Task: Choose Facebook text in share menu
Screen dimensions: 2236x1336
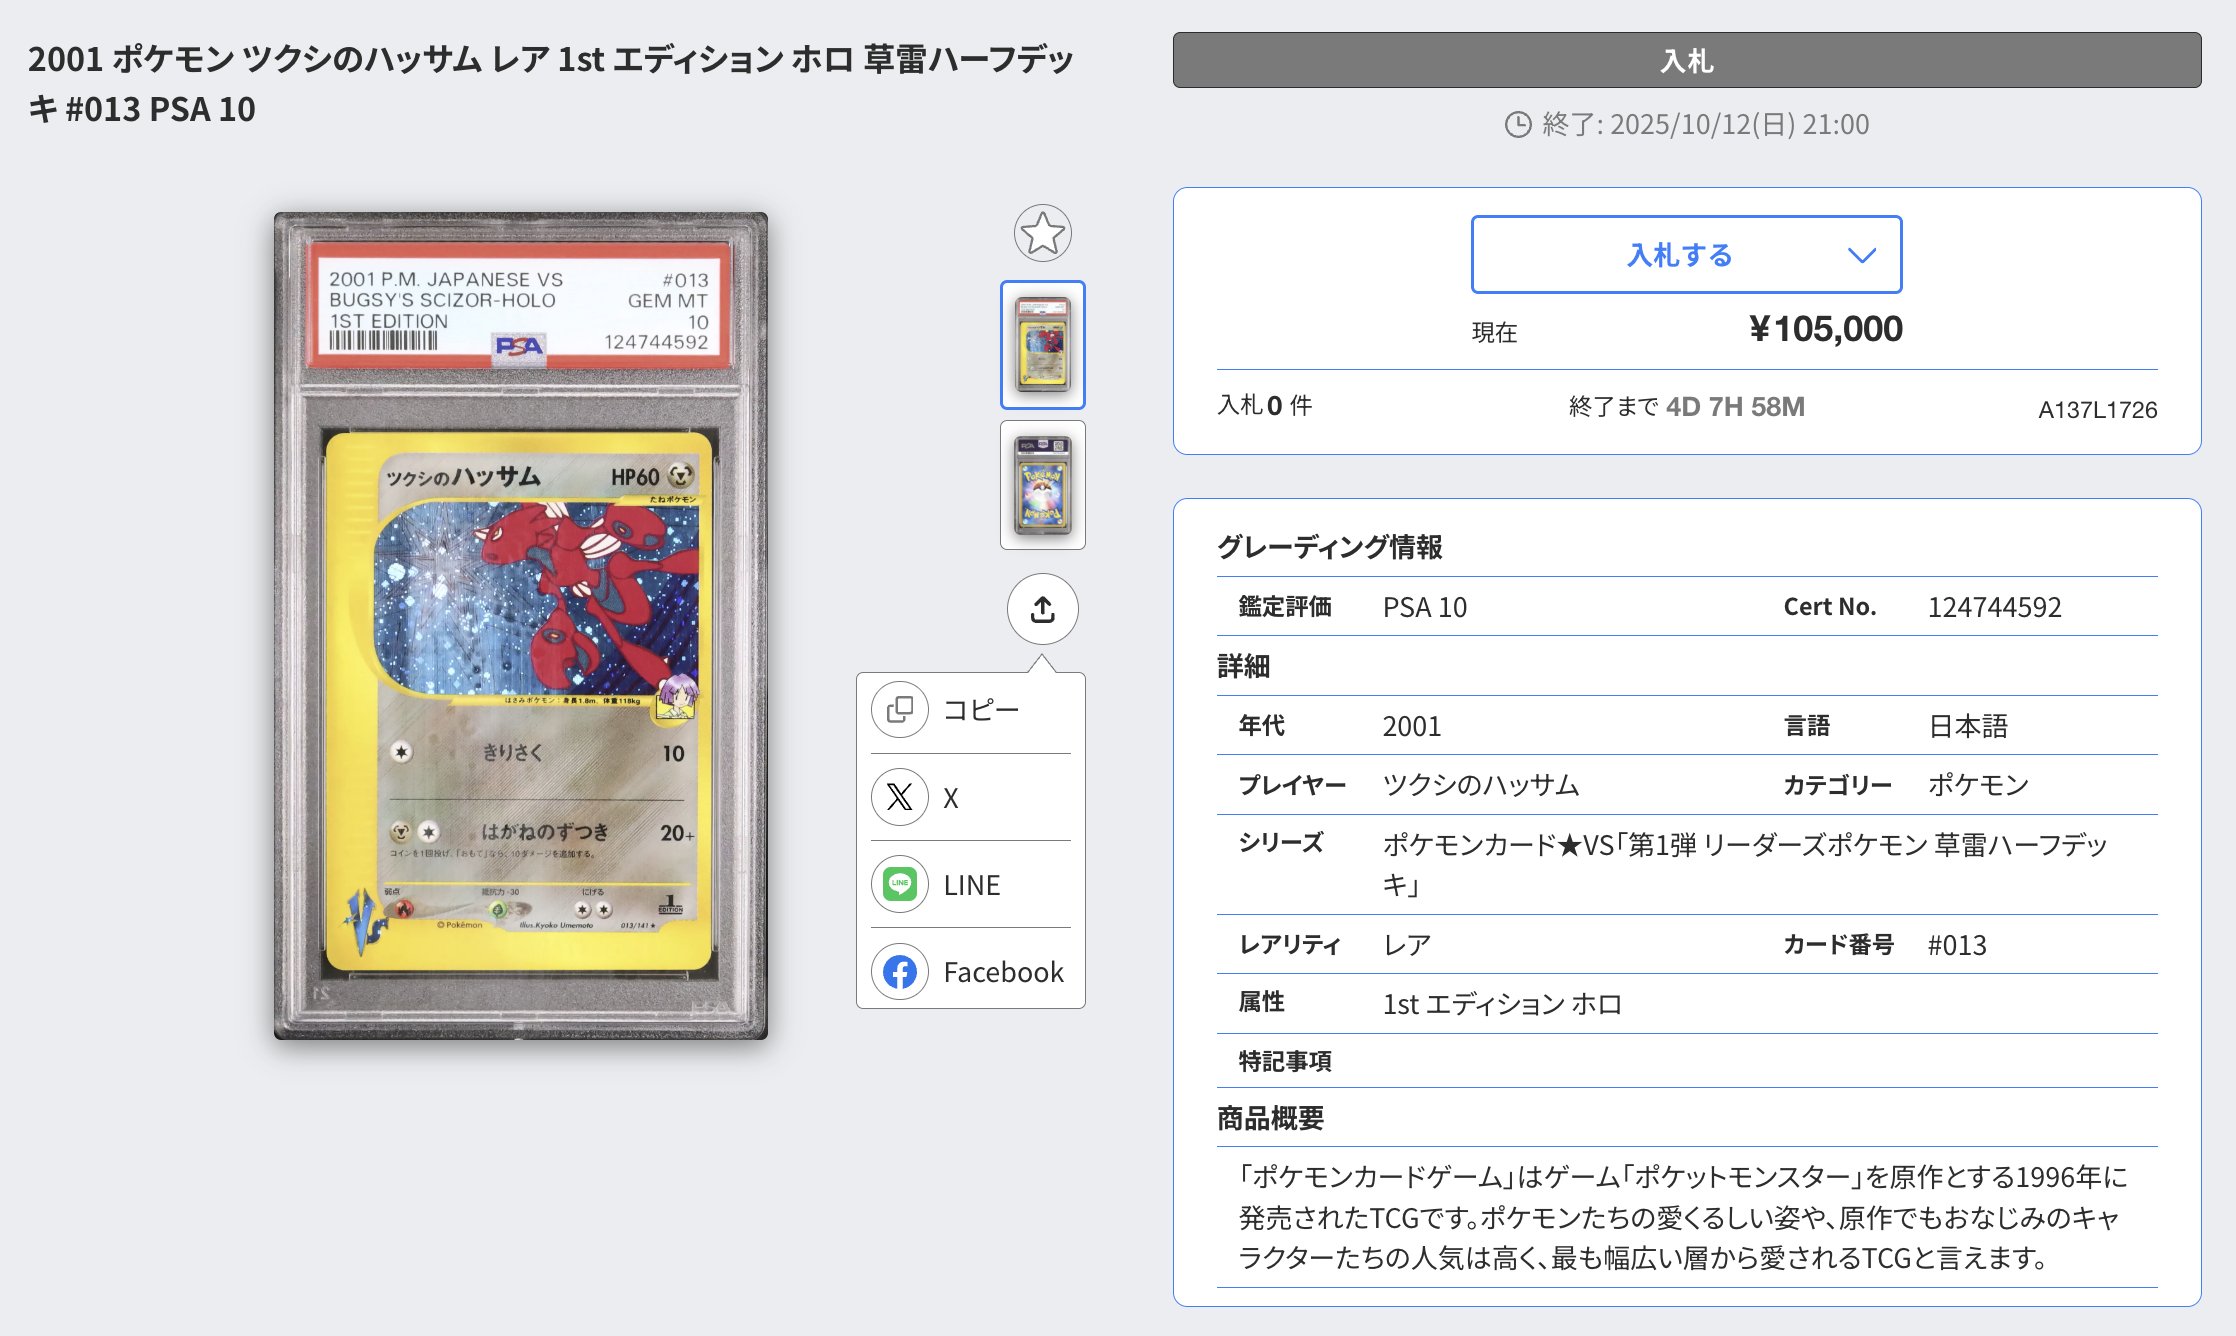Action: [1003, 972]
